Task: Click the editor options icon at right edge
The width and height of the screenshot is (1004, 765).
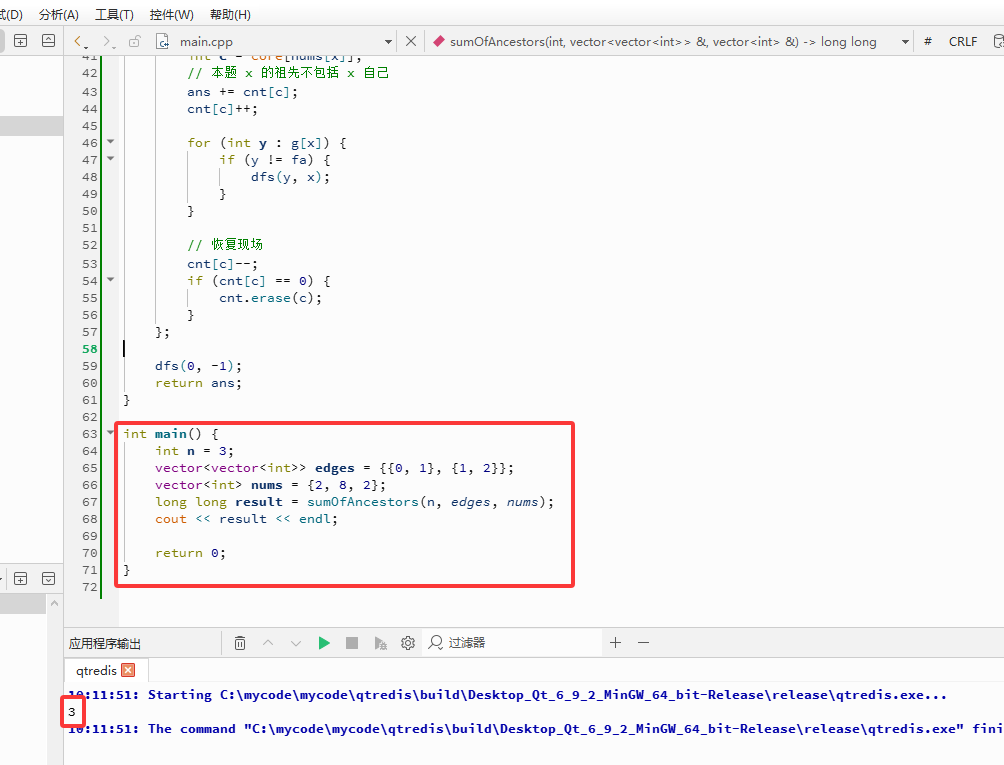Action: click(x=998, y=42)
